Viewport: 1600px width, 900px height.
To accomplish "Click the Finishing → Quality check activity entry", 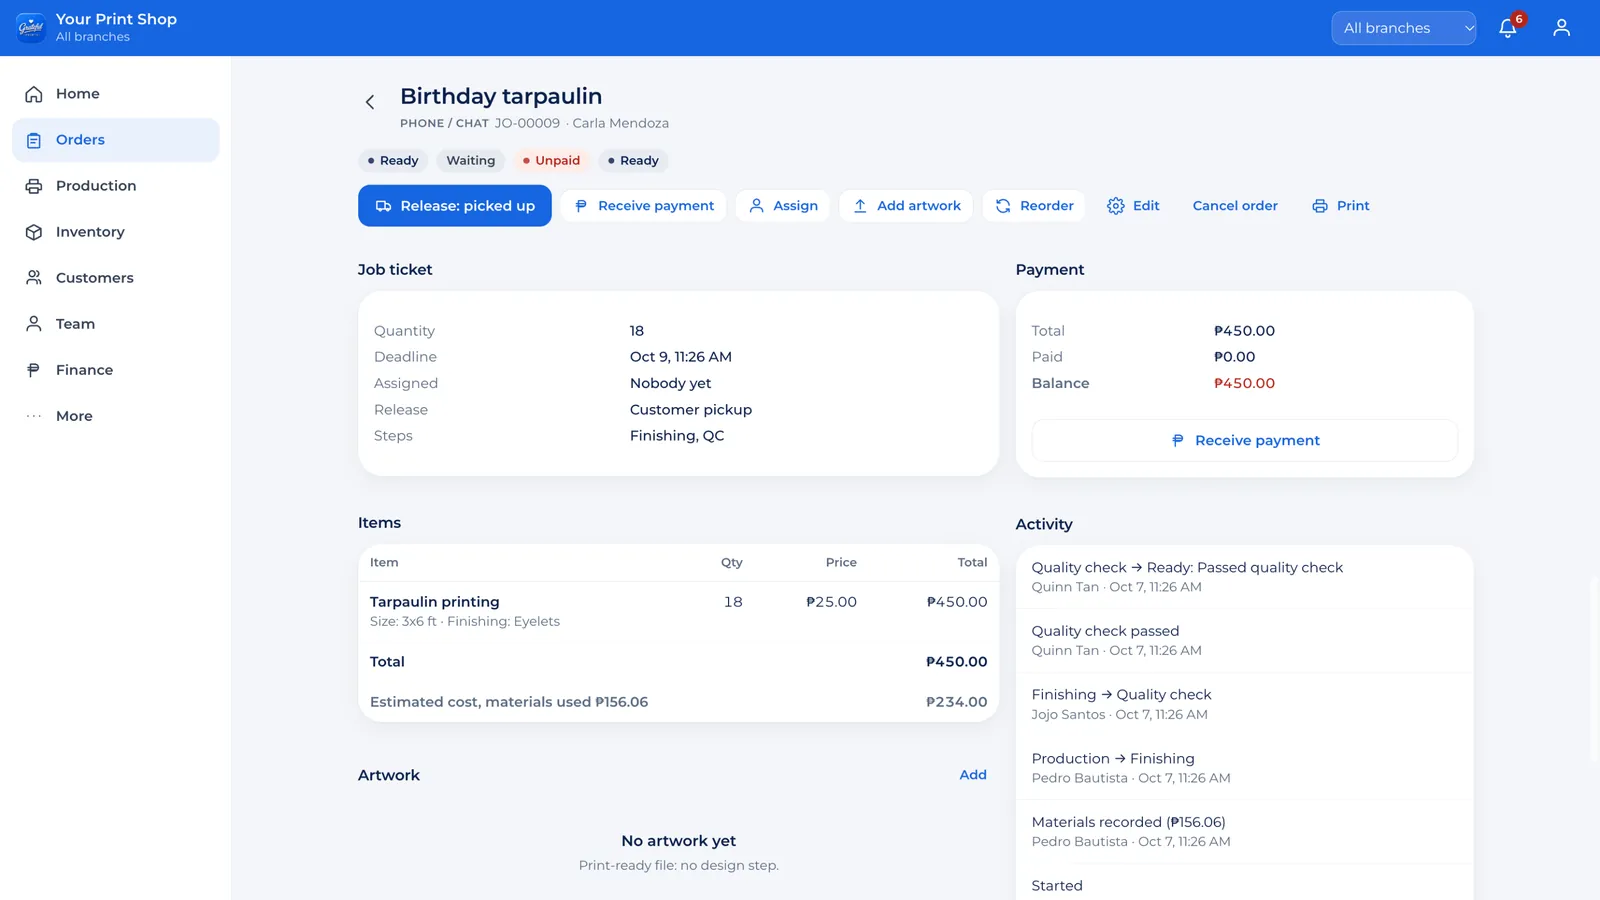I will (1245, 704).
